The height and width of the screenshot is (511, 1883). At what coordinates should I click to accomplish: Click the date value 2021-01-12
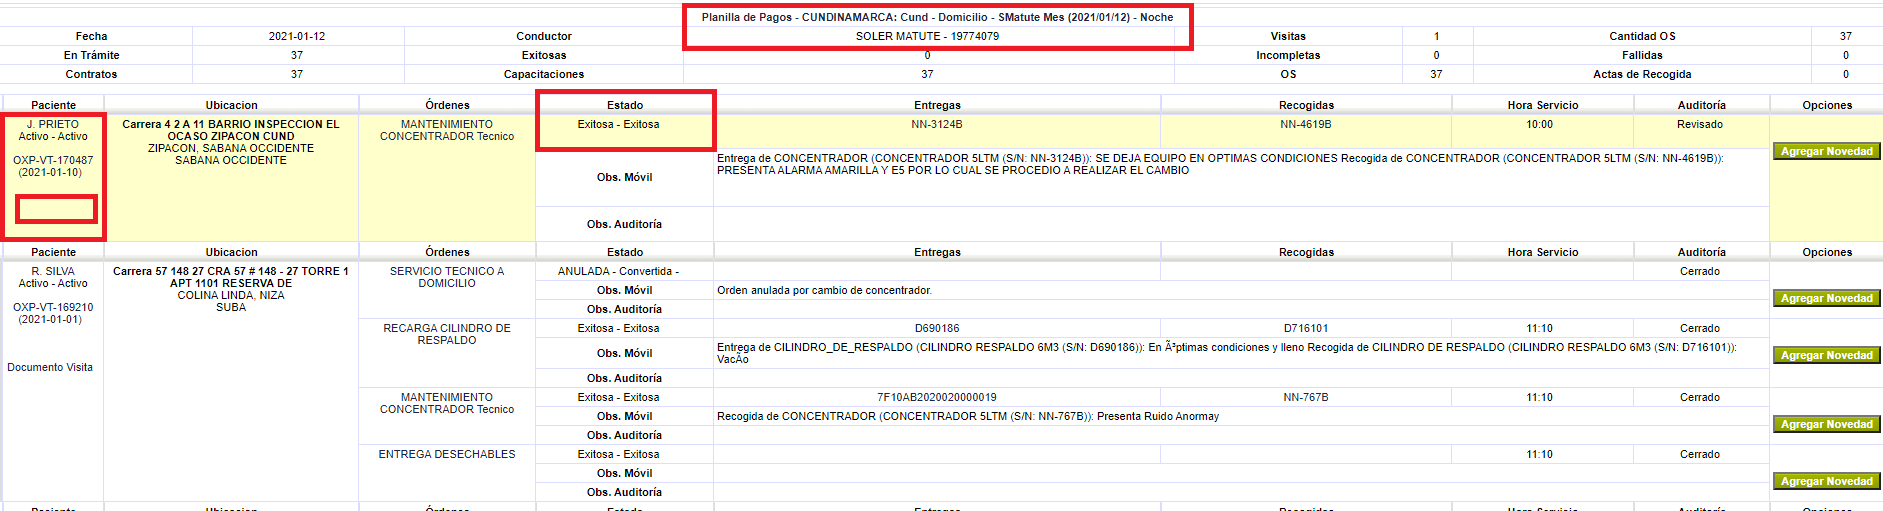(x=297, y=36)
